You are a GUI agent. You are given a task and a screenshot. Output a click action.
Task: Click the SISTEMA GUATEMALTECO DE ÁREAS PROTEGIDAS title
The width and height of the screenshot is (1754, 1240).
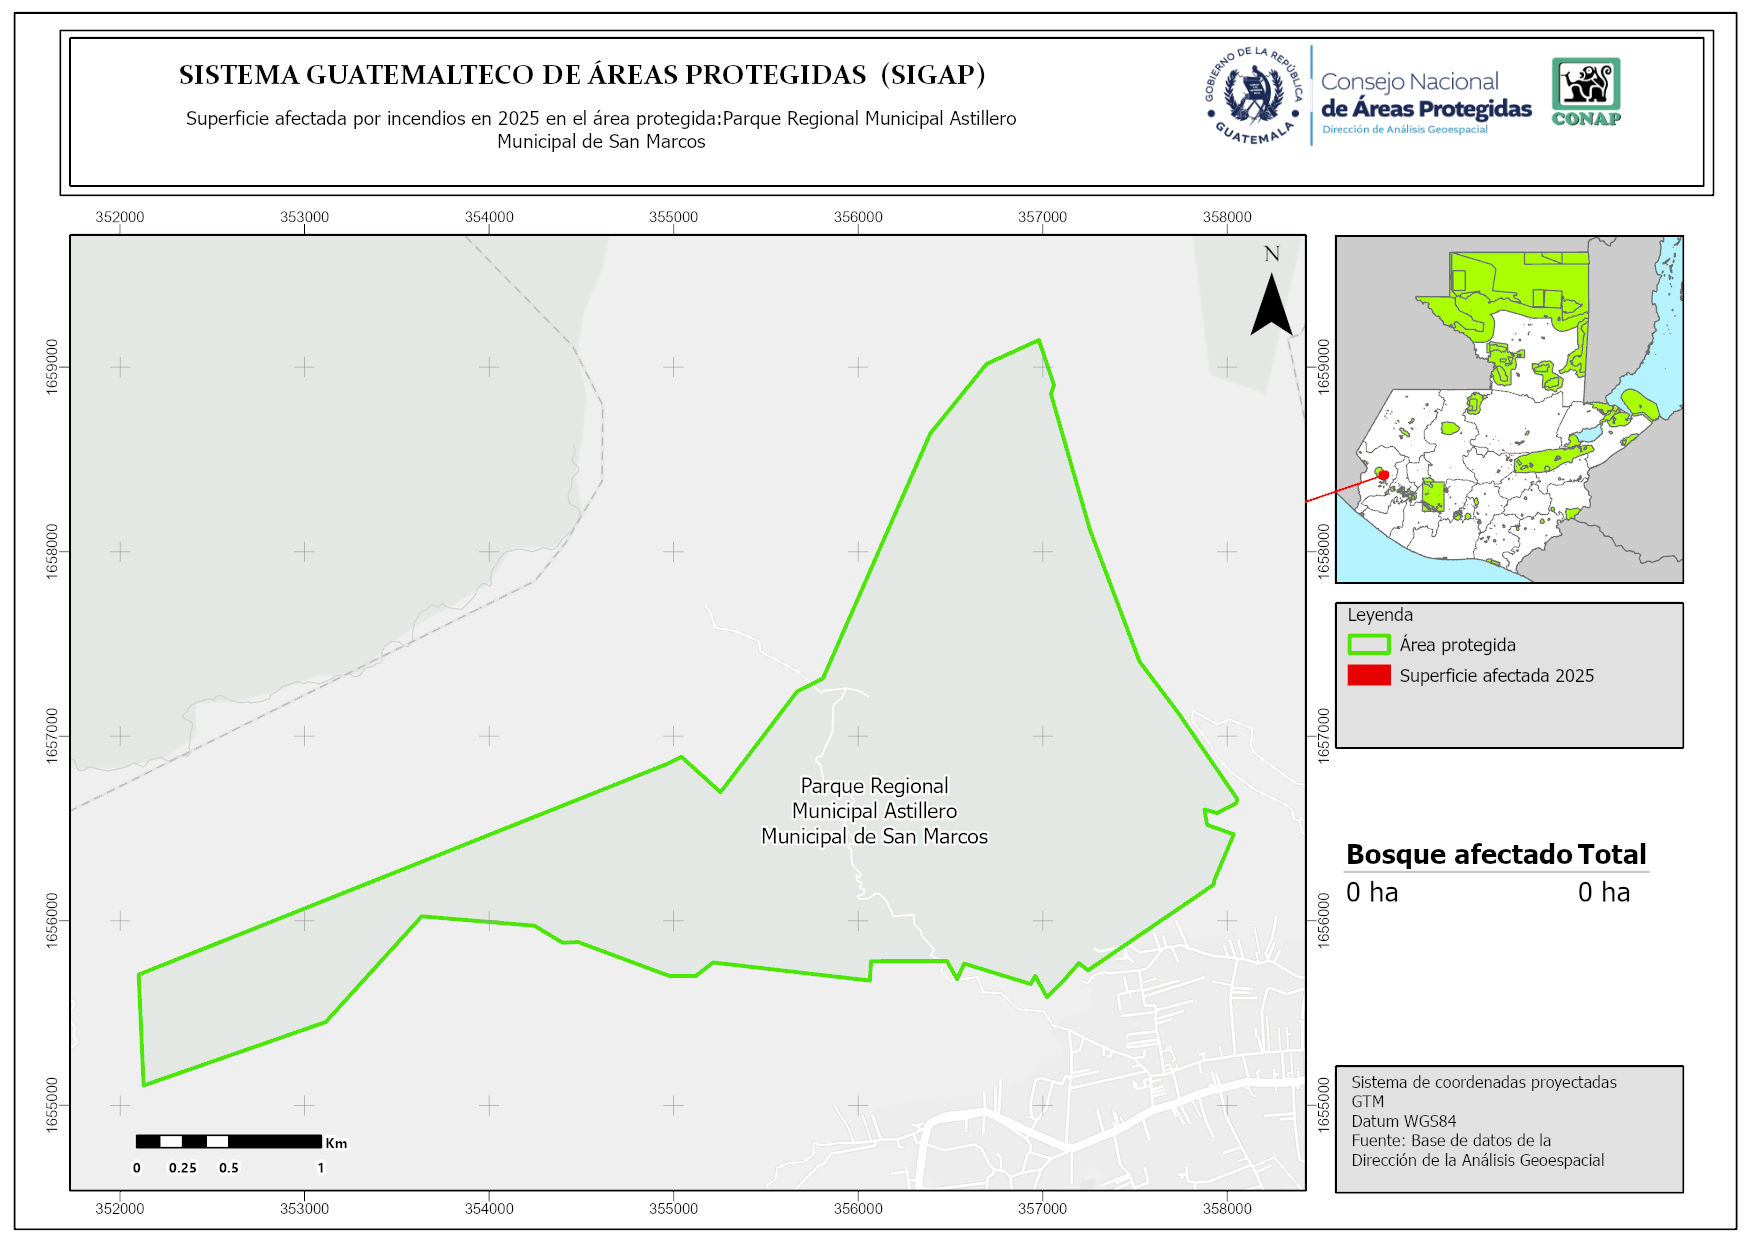(x=582, y=75)
